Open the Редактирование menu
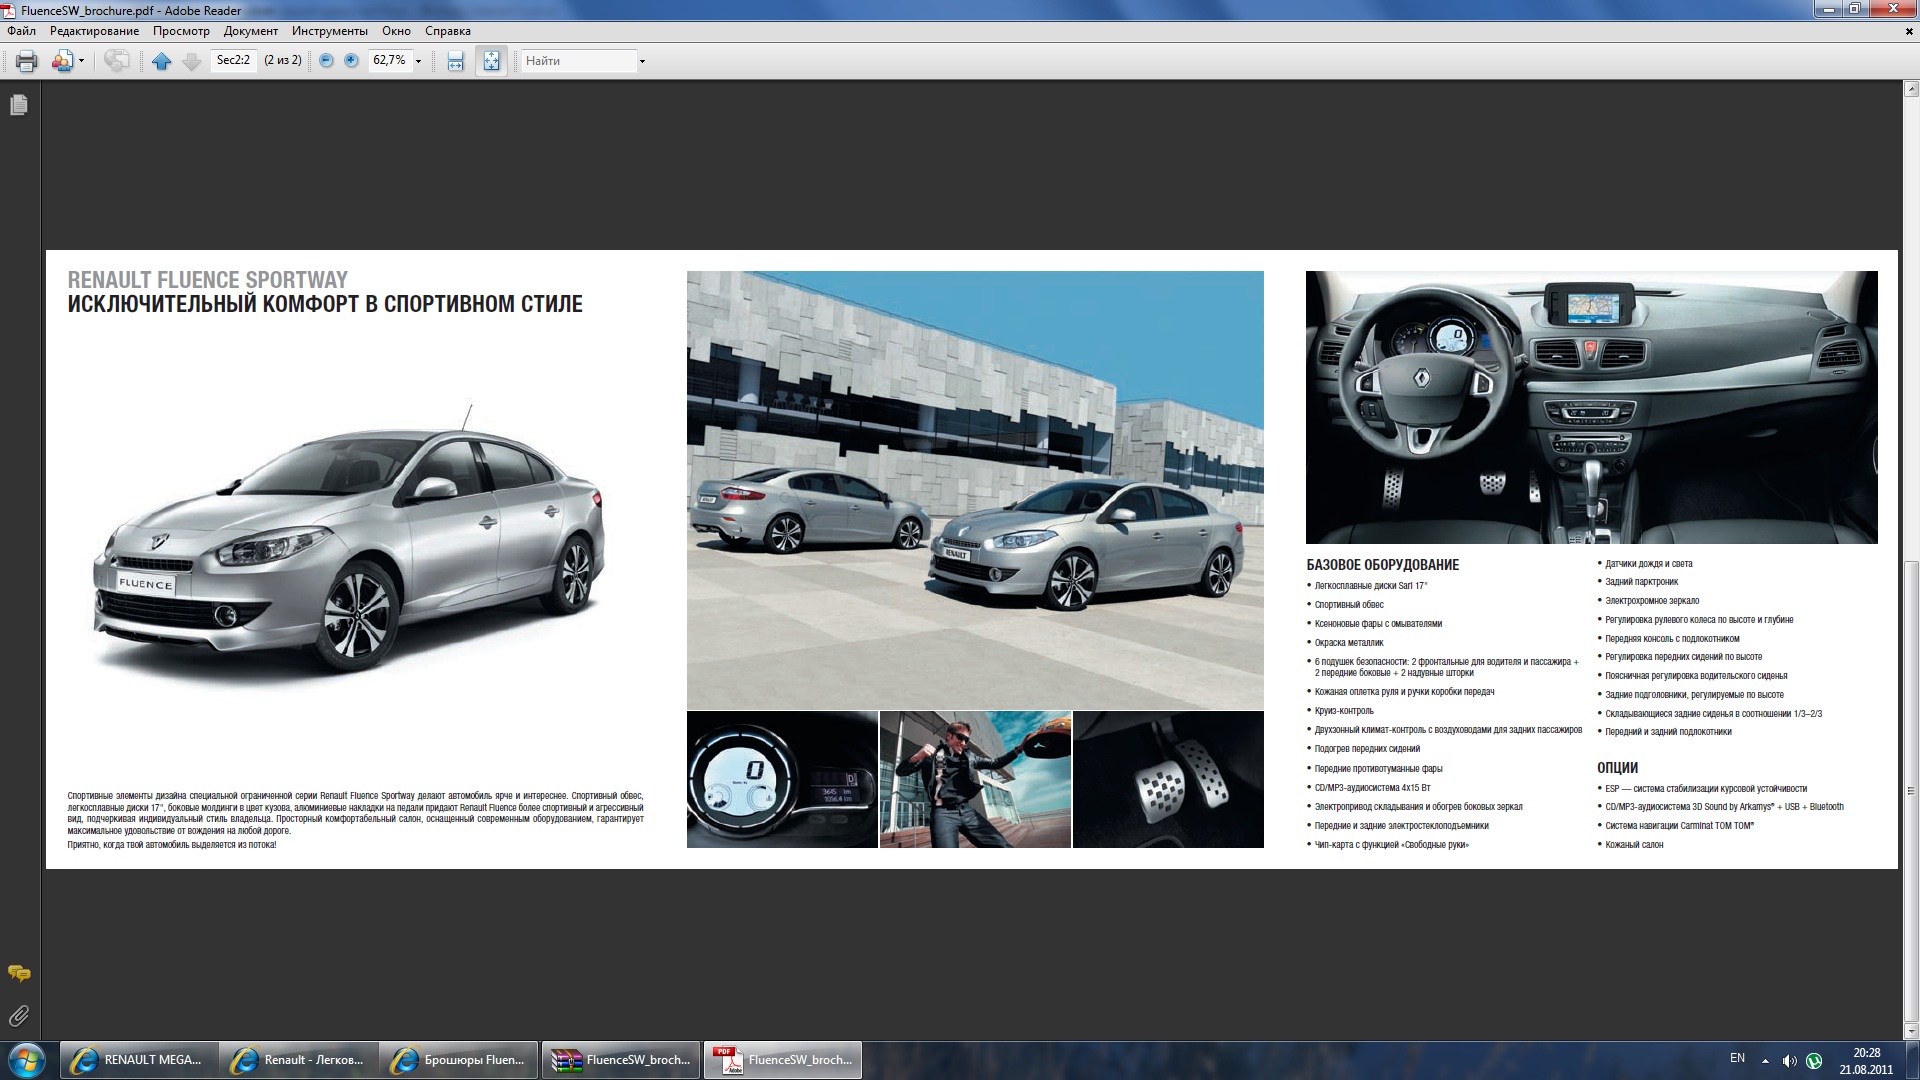 [95, 31]
